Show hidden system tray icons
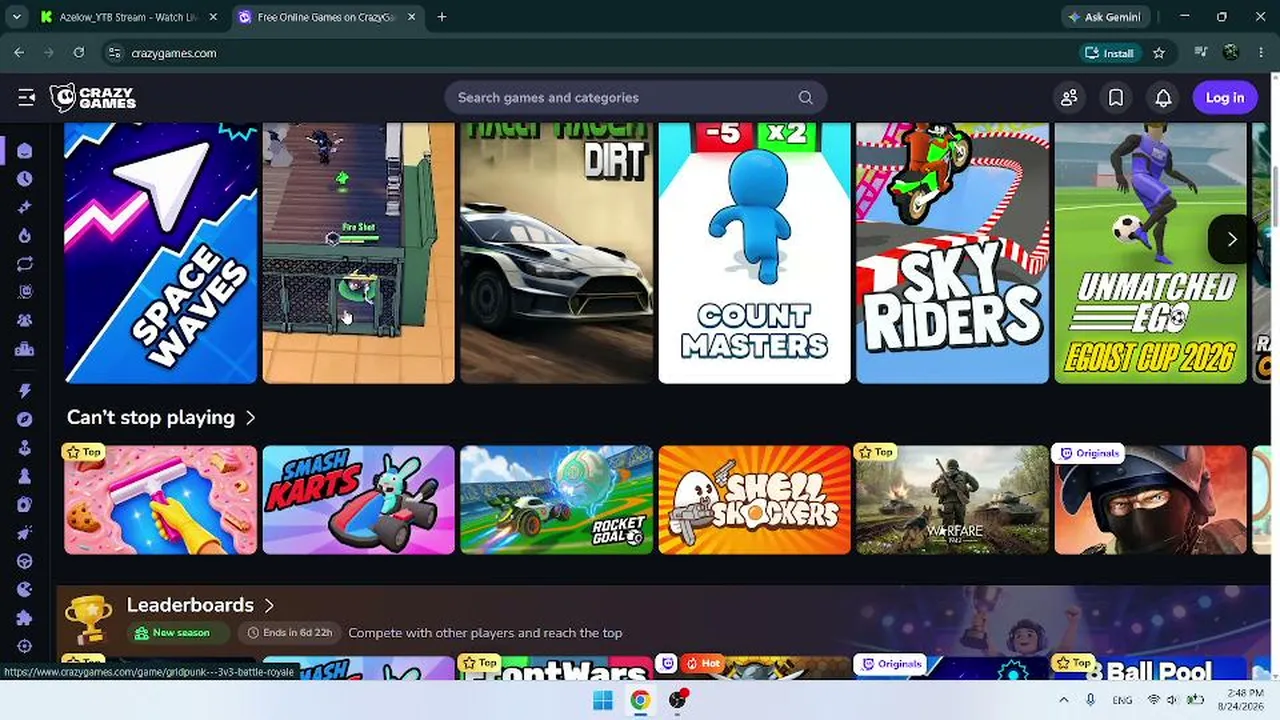The height and width of the screenshot is (720, 1280). click(1063, 700)
